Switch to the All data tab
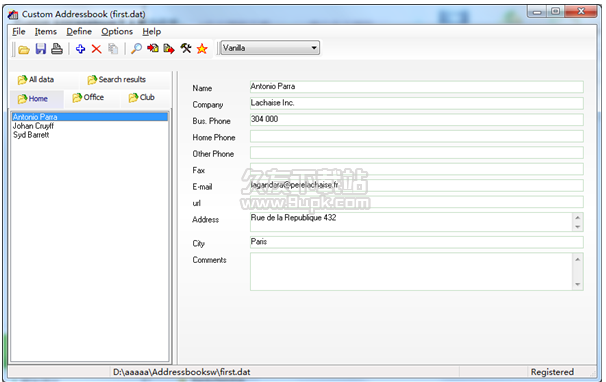Viewport: 606px width, 382px height. 36,80
